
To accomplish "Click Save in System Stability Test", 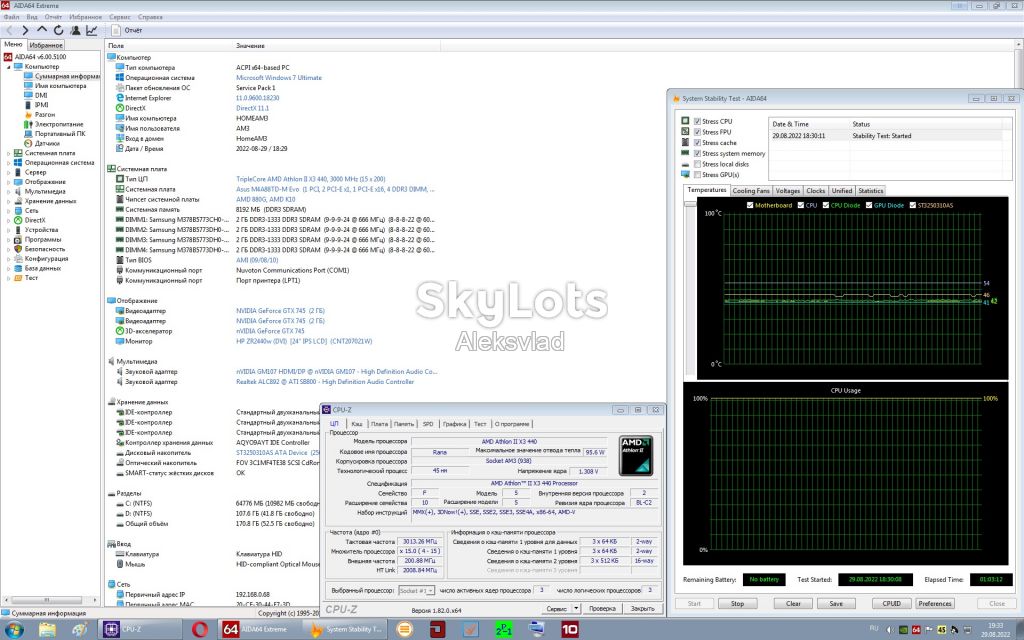I will [836, 603].
